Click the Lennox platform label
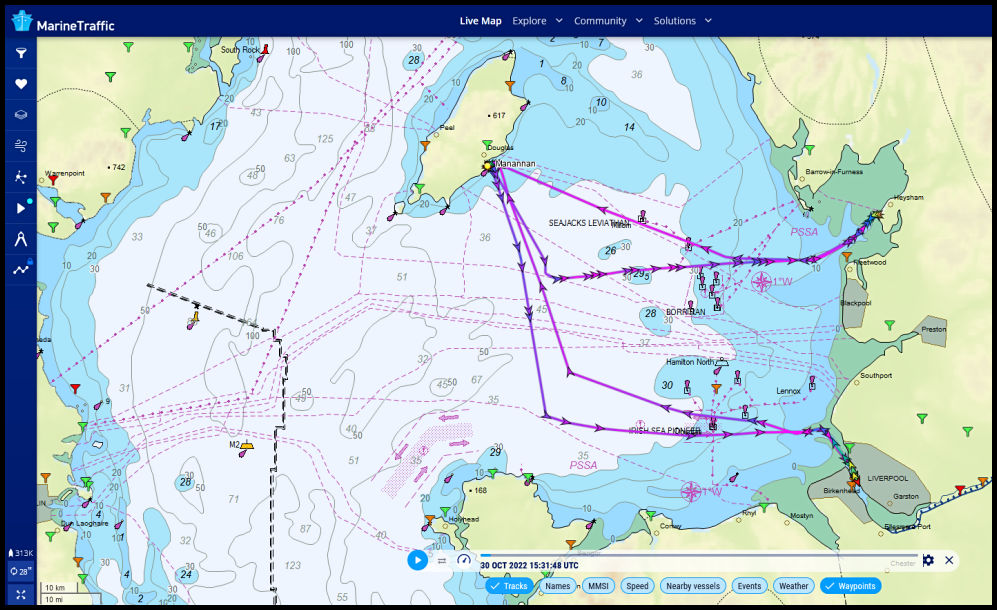 pos(788,391)
